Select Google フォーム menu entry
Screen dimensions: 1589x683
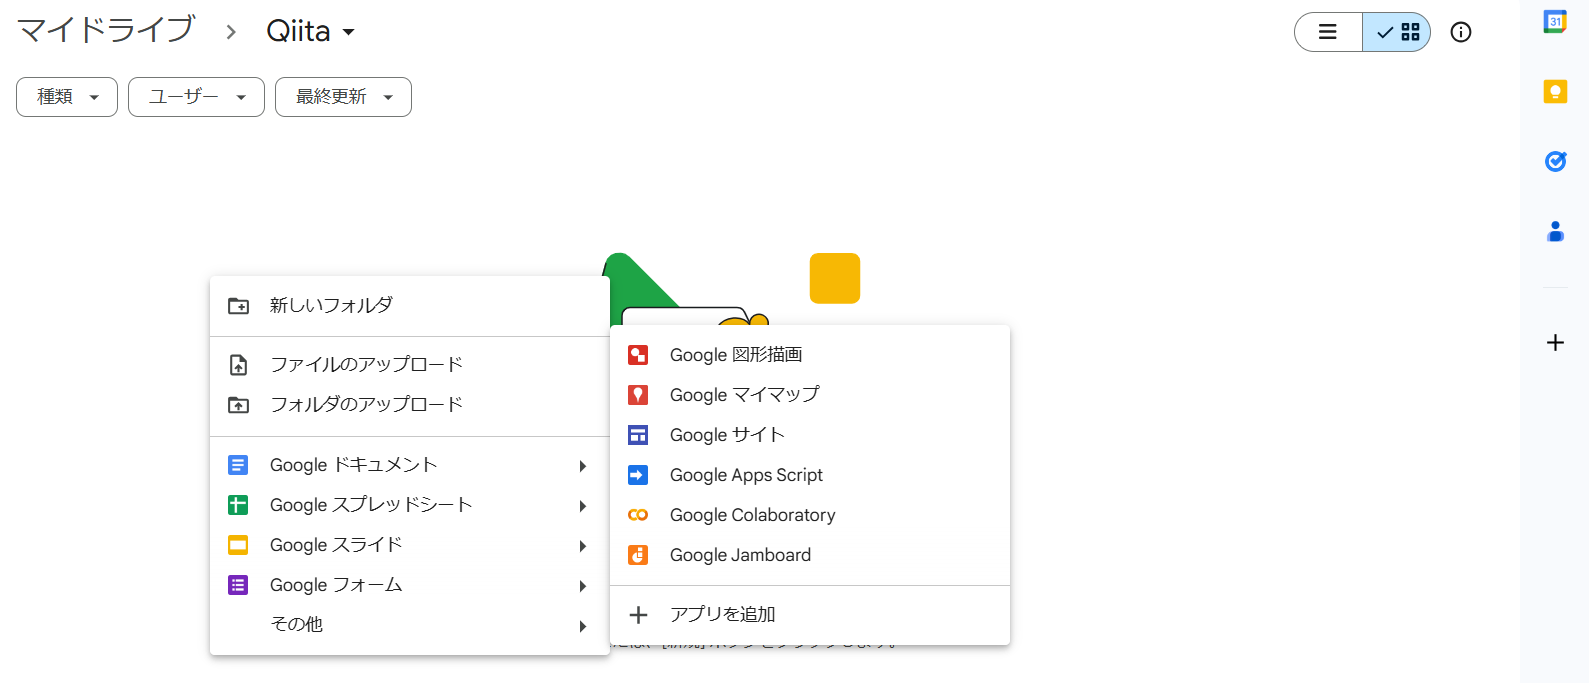coord(410,585)
